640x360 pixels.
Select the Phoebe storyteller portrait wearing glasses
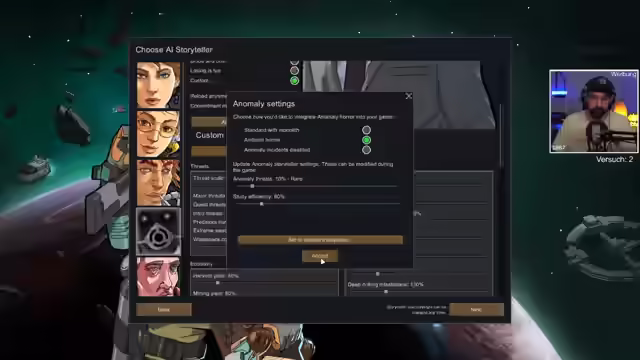pos(158,134)
